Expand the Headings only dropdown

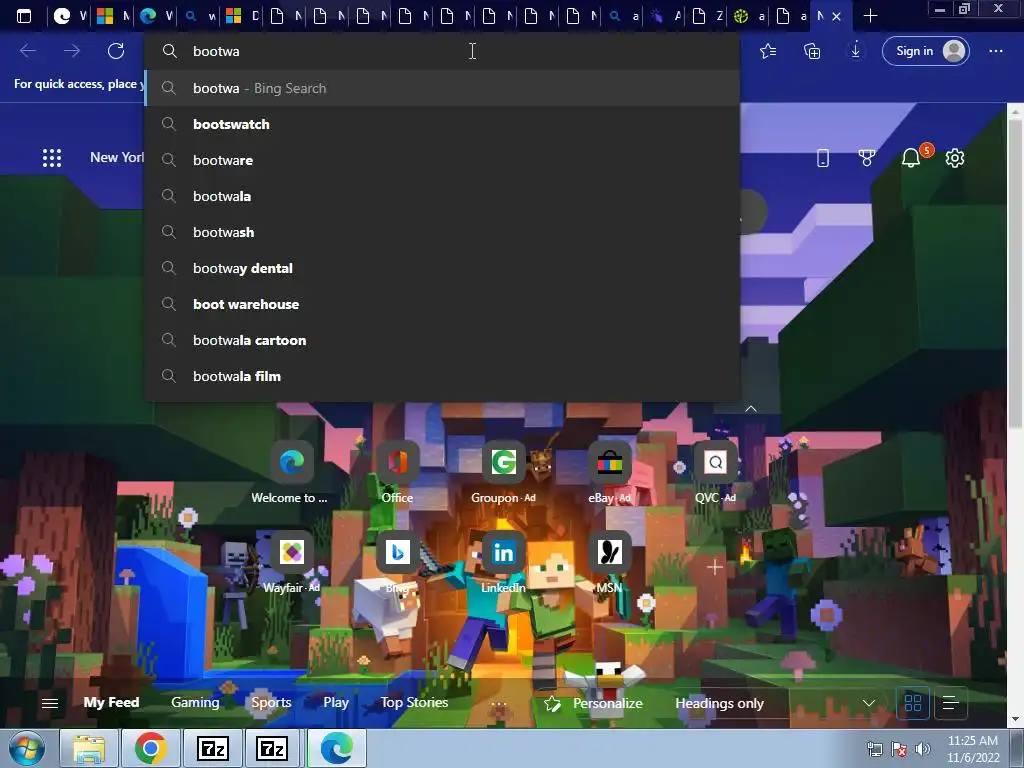click(x=775, y=703)
